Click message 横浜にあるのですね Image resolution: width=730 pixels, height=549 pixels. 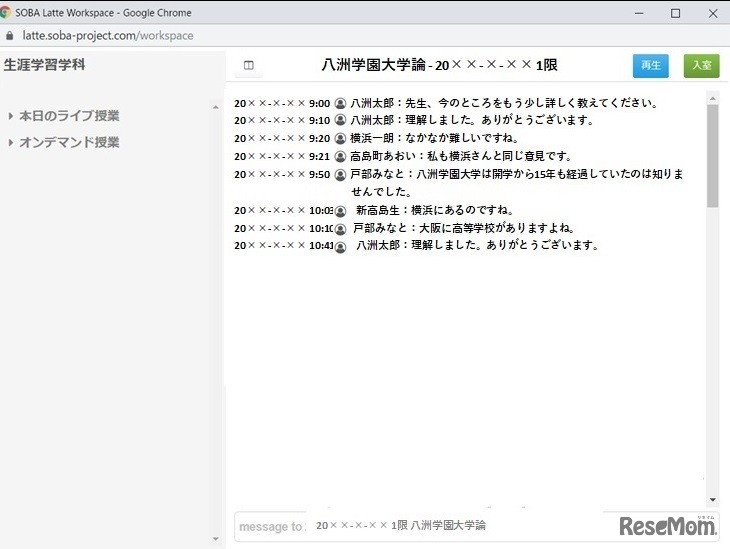point(462,210)
